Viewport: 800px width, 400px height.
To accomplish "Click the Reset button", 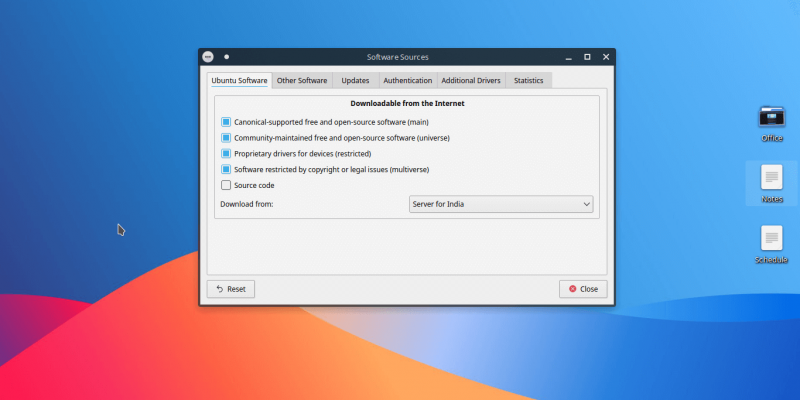I will [x=231, y=289].
